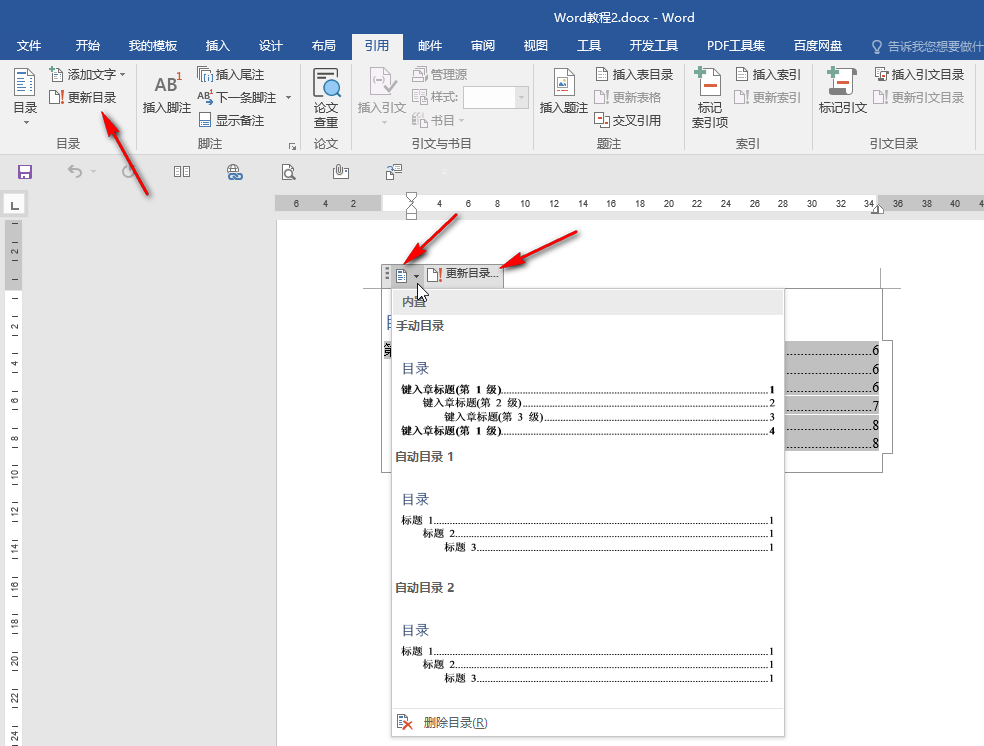Click the TOC field drag handle dots

pyautogui.click(x=387, y=274)
